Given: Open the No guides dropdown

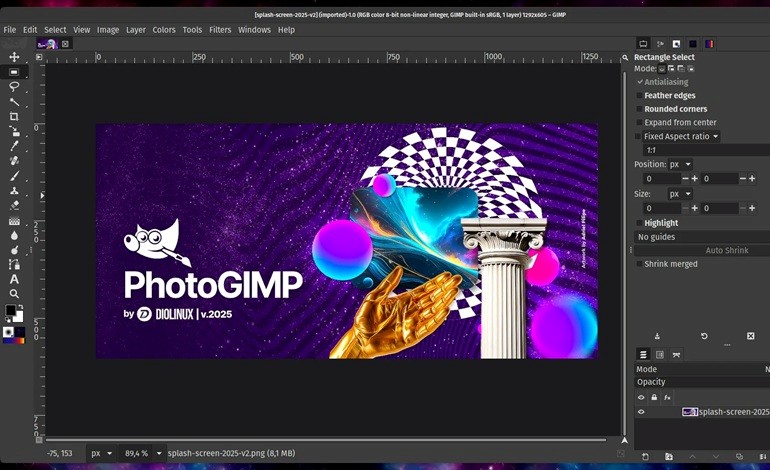Looking at the screenshot, I should (702, 237).
